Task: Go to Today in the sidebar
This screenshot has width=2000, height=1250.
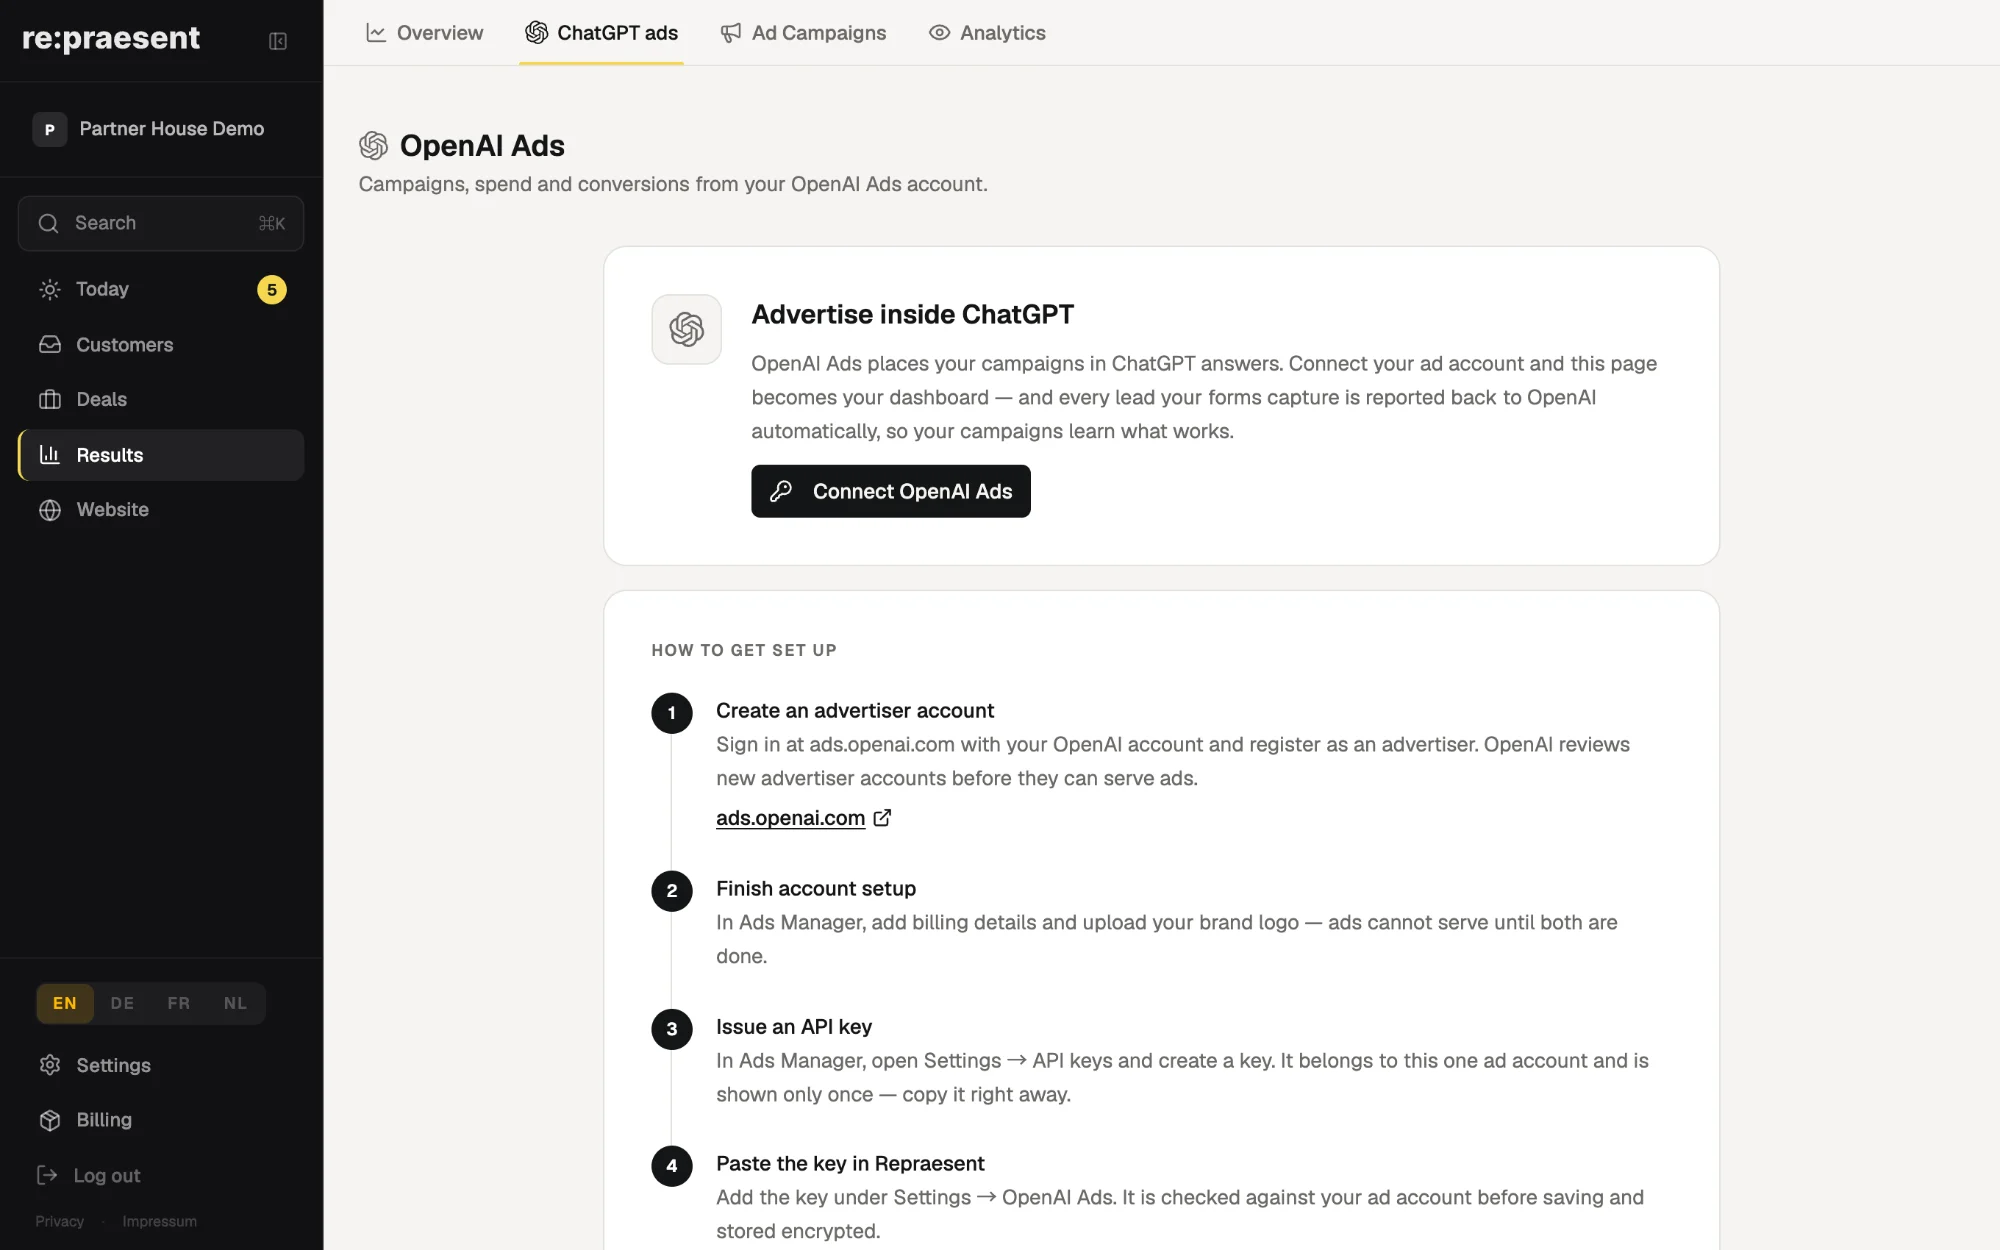Action: tap(161, 290)
